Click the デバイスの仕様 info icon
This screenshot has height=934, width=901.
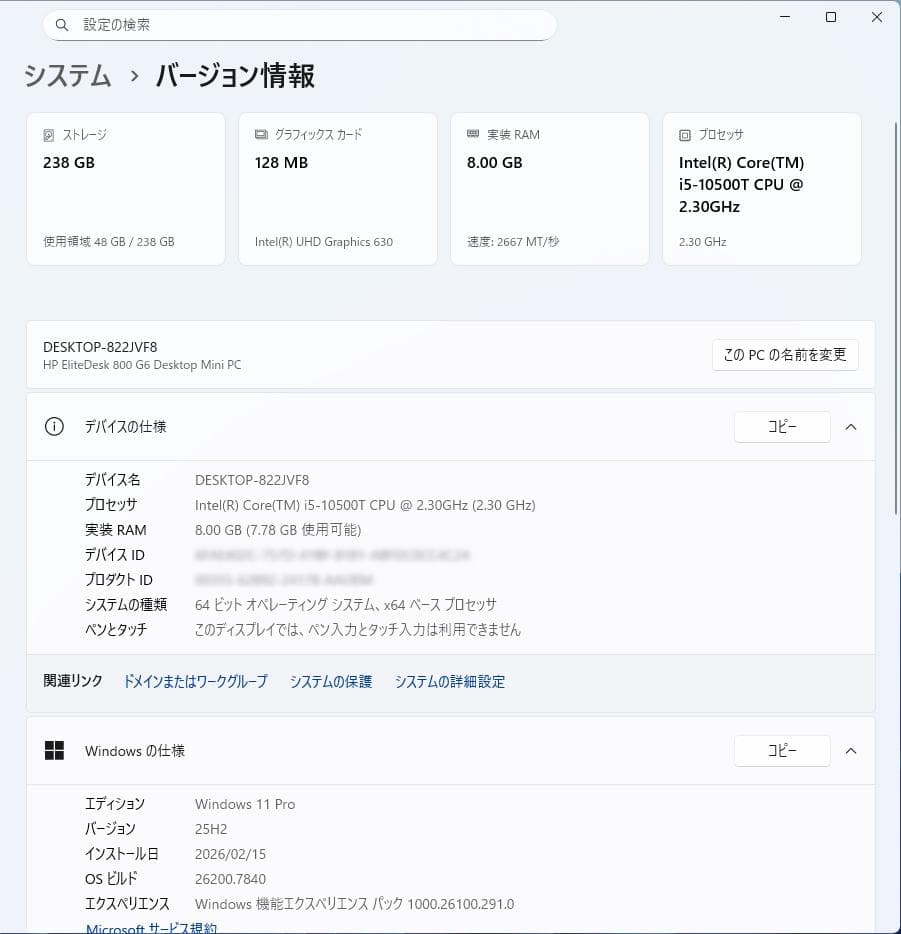point(54,426)
